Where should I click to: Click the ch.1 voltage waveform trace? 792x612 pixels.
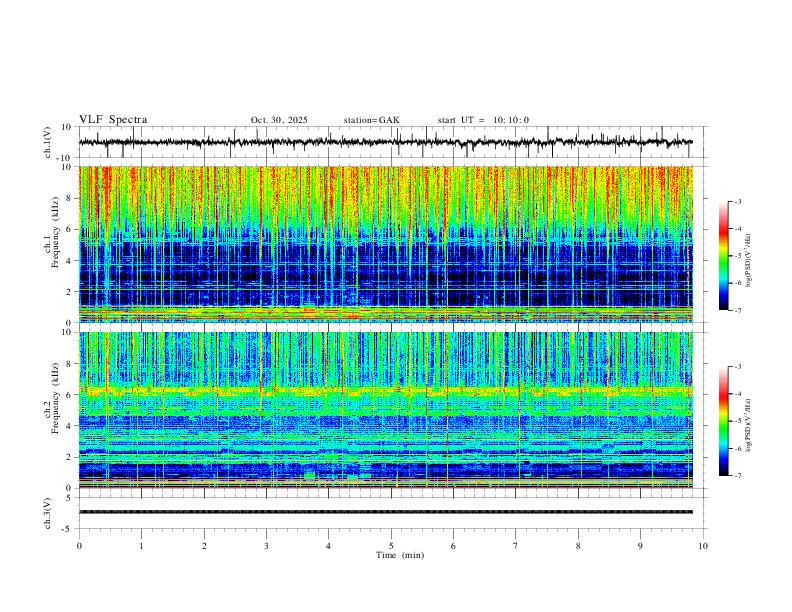point(386,142)
